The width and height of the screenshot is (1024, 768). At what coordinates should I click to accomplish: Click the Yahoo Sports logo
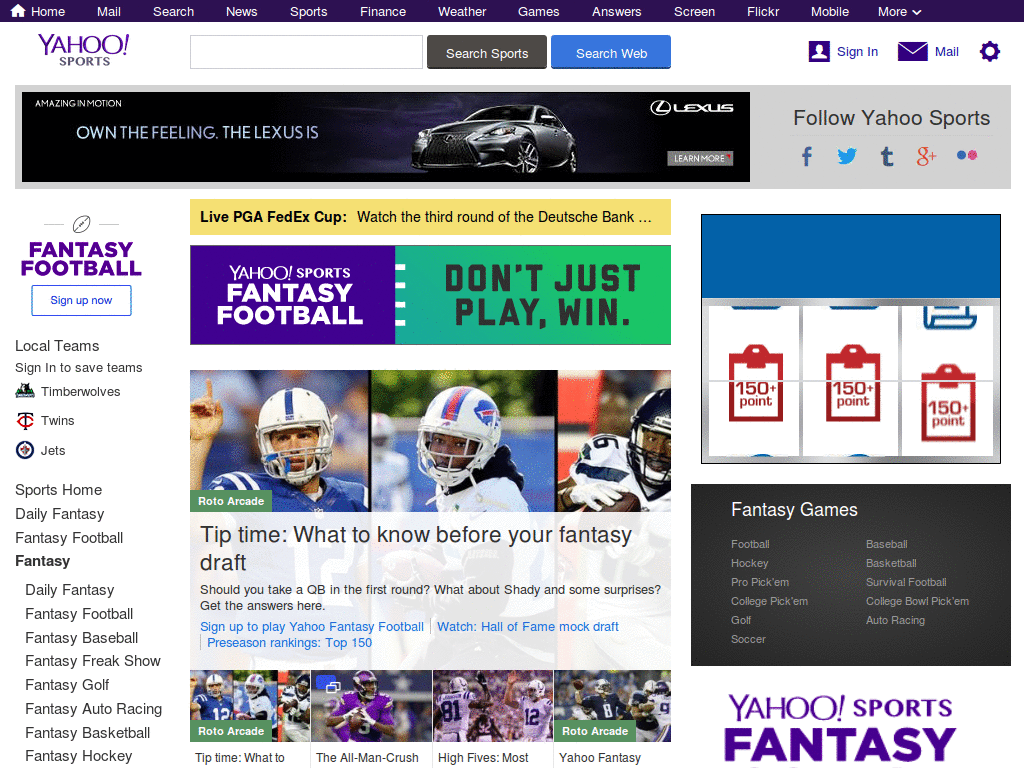point(84,50)
